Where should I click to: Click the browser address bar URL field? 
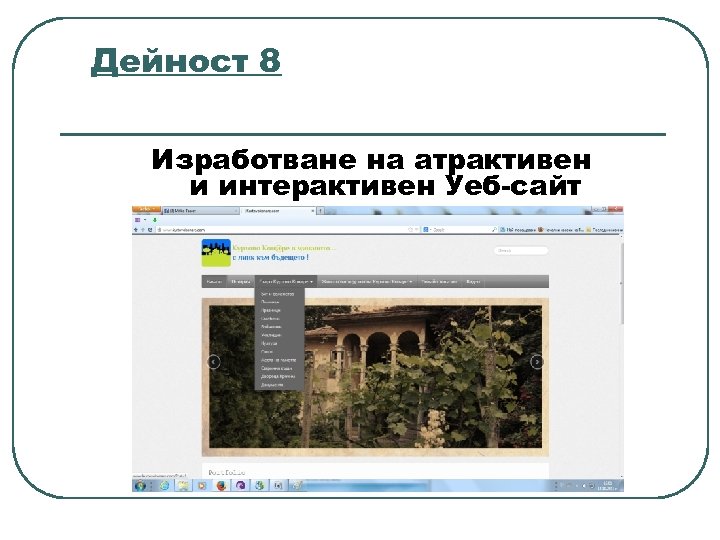point(287,230)
